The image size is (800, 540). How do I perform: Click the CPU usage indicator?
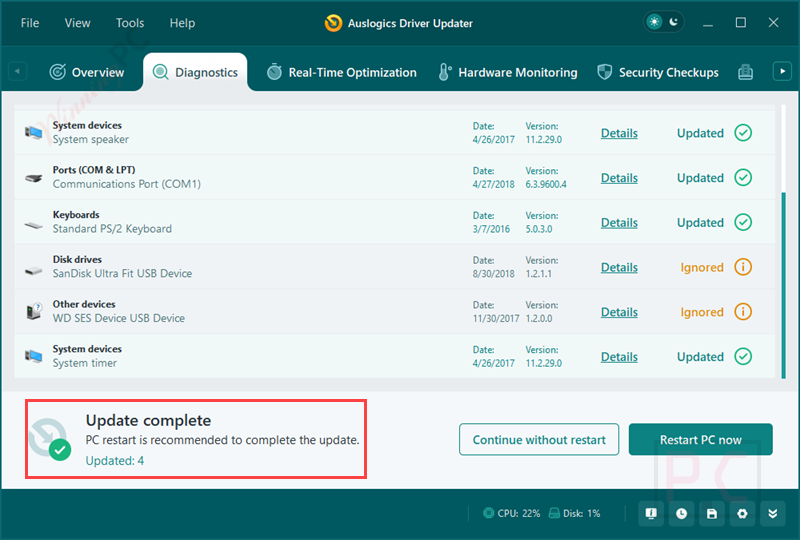click(x=512, y=513)
